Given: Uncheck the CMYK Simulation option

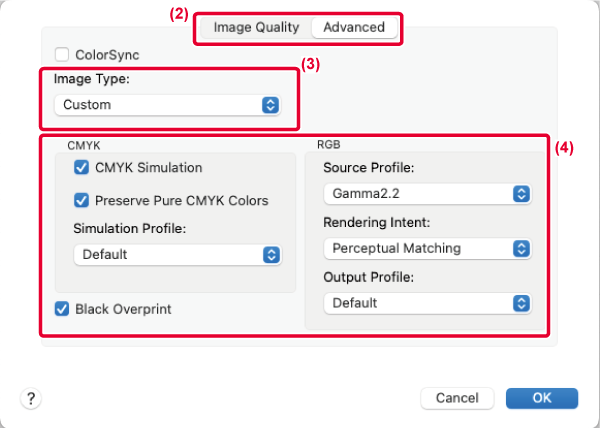Looking at the screenshot, I should (82, 168).
